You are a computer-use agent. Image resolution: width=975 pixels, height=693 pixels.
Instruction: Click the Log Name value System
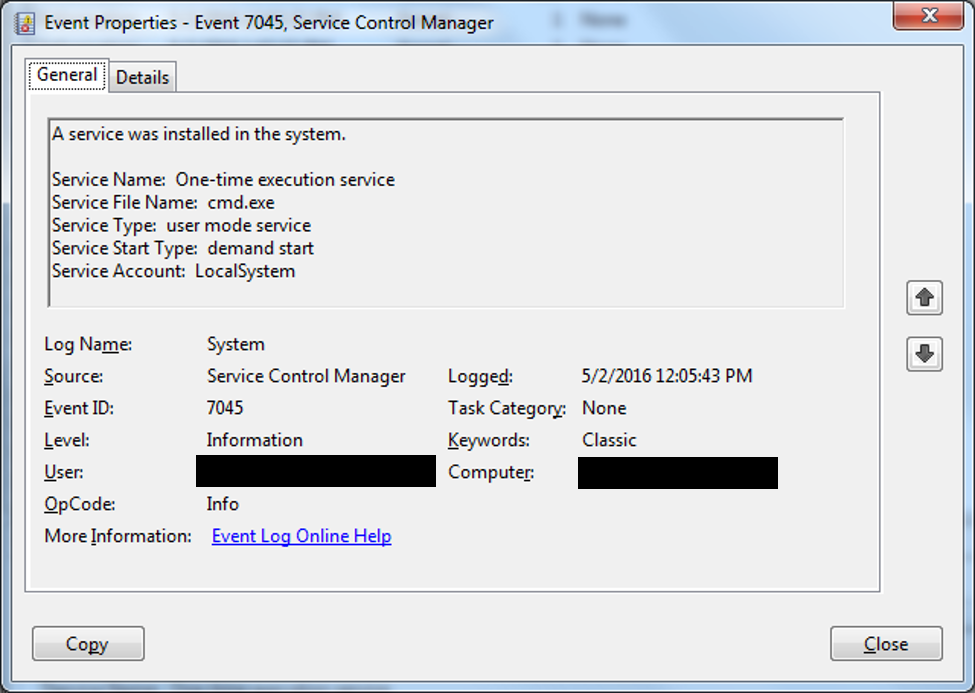(x=236, y=344)
